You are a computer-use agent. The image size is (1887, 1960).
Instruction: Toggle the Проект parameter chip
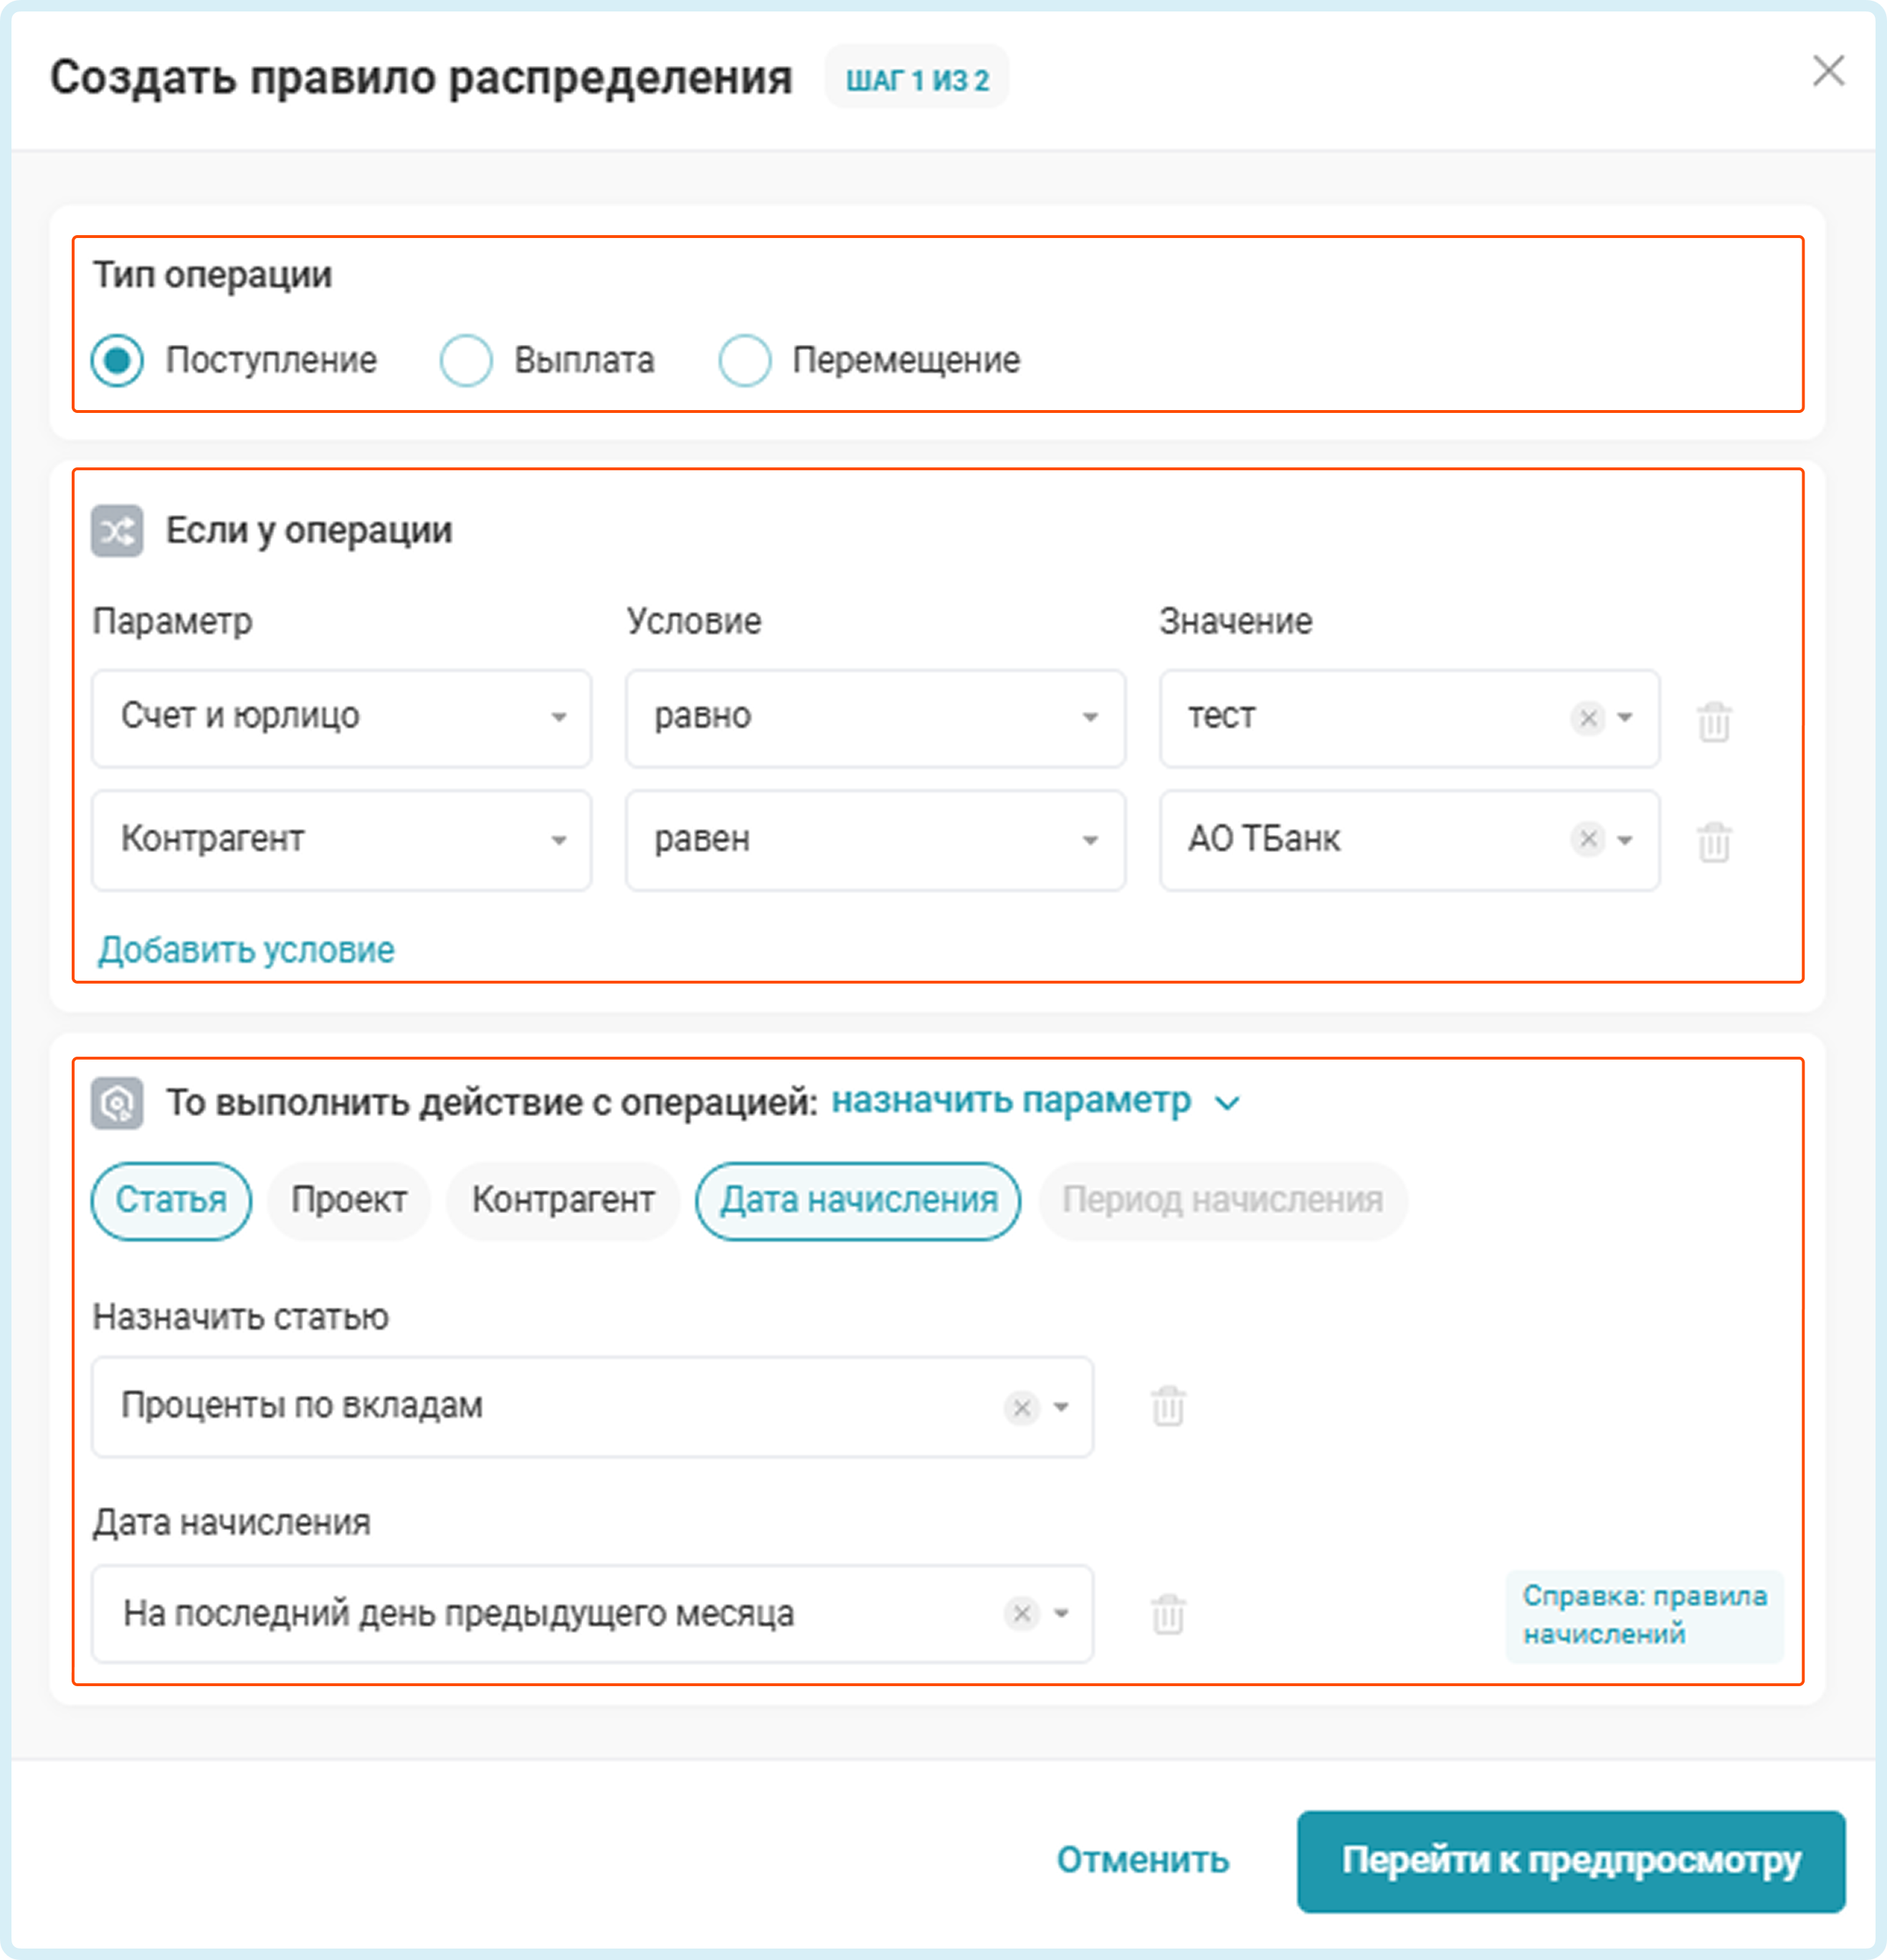pyautogui.click(x=348, y=1200)
